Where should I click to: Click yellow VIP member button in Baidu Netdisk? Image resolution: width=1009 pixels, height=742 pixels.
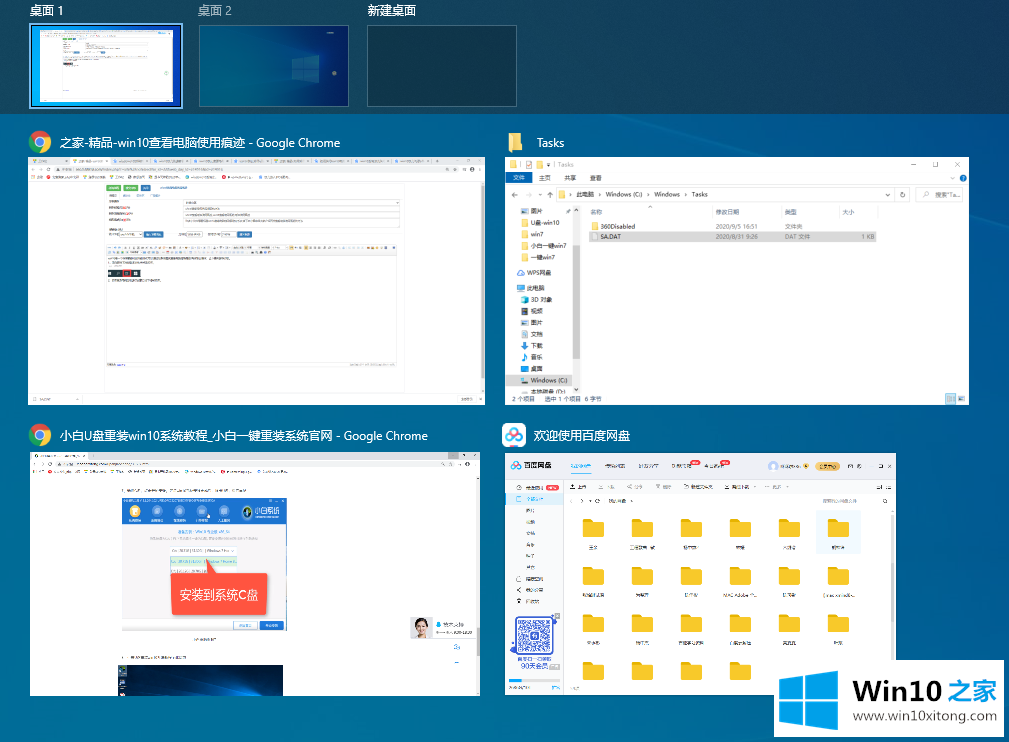click(x=827, y=466)
